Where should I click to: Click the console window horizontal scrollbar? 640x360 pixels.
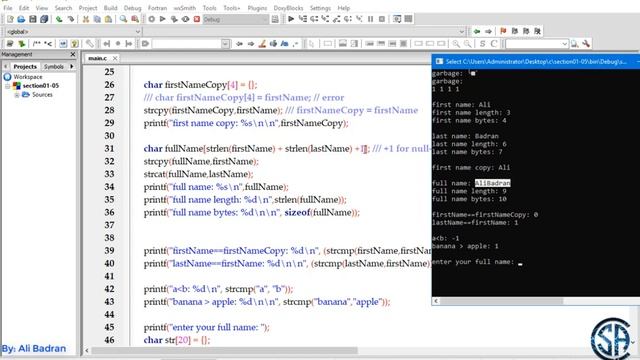click(x=502, y=301)
